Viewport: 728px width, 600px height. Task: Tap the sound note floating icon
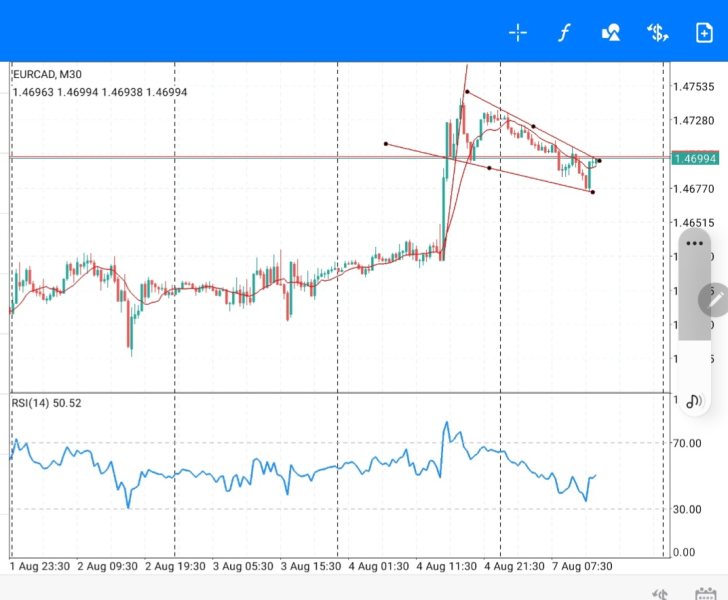(694, 401)
